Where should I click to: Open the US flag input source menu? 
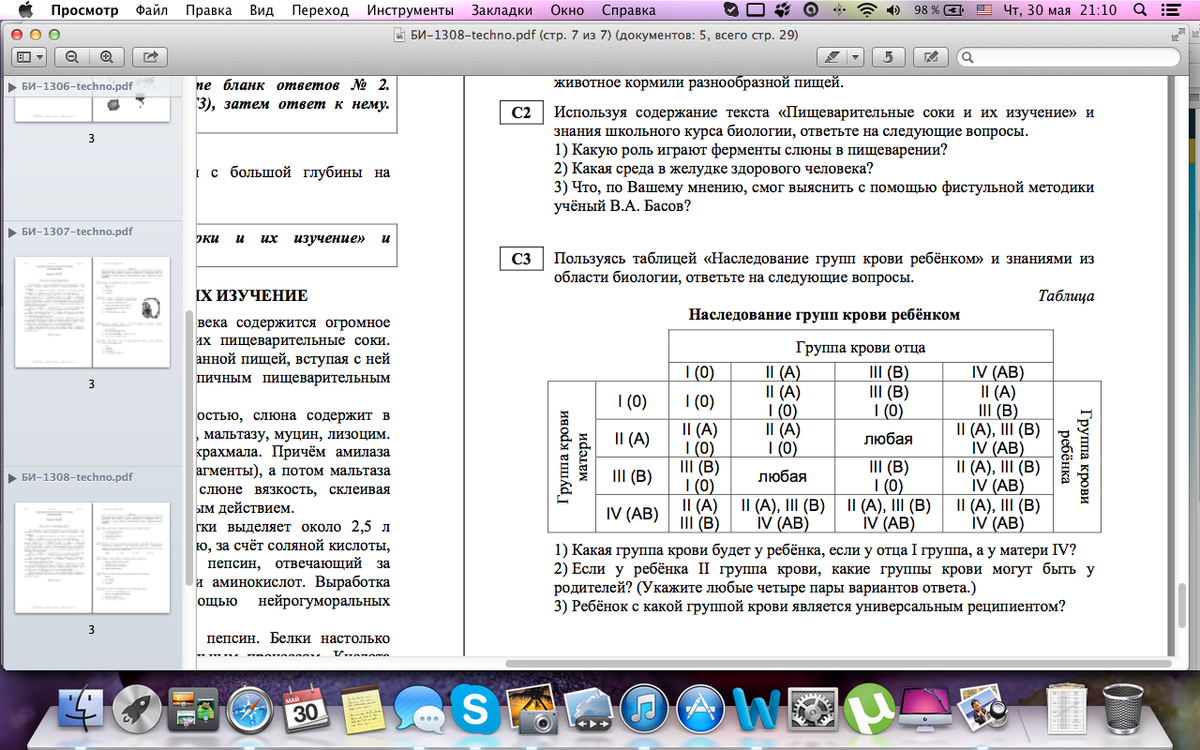985,10
